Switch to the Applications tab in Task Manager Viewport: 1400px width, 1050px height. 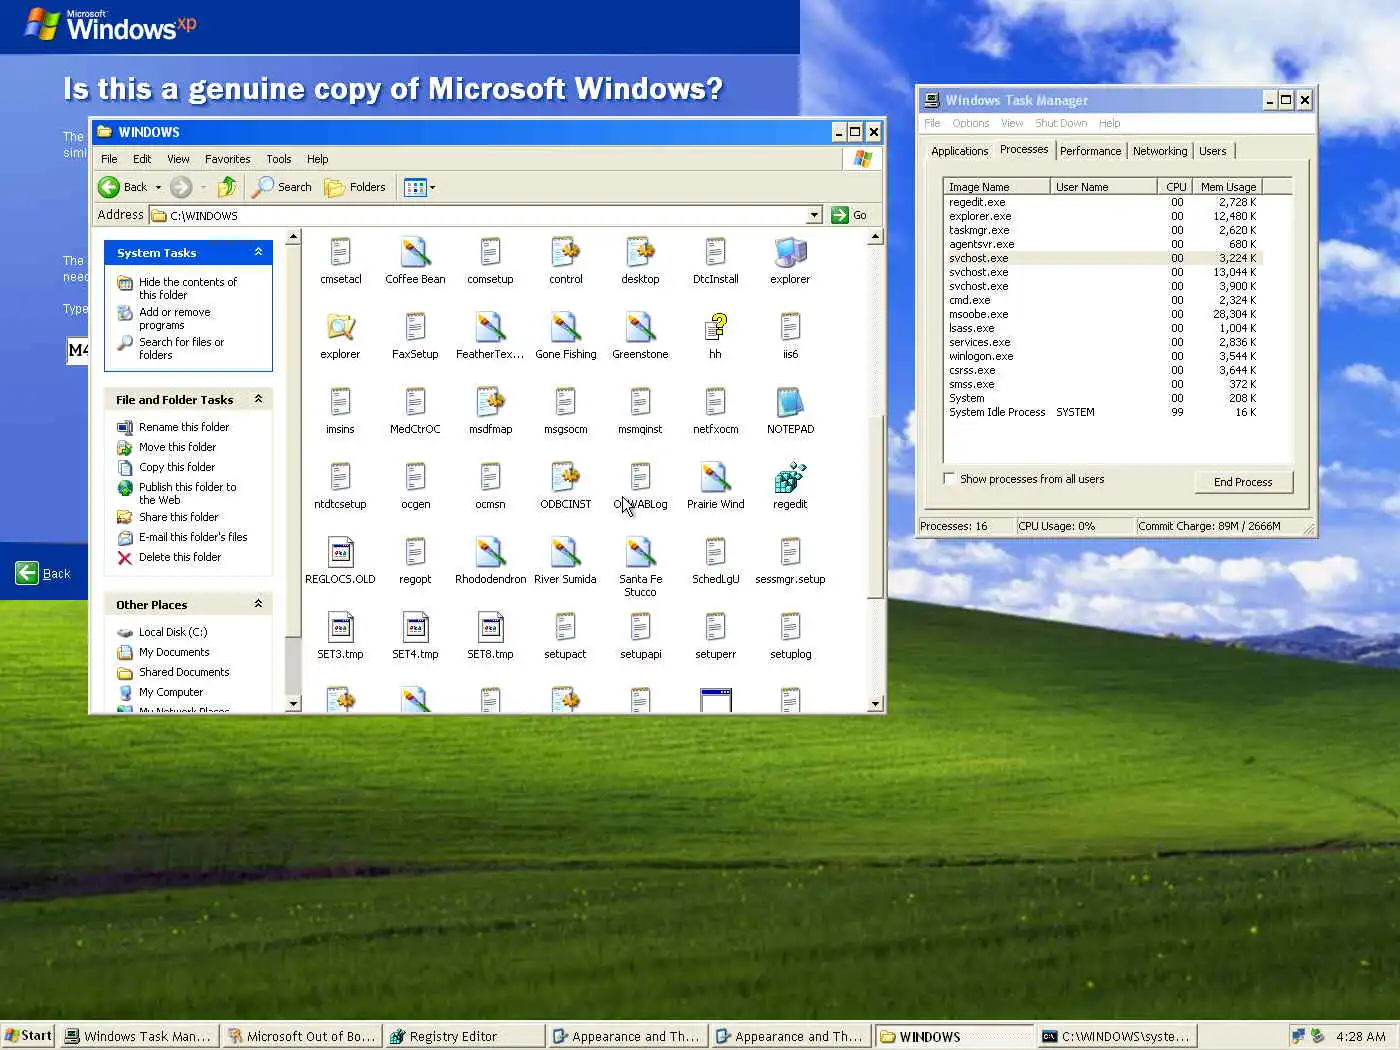959,151
